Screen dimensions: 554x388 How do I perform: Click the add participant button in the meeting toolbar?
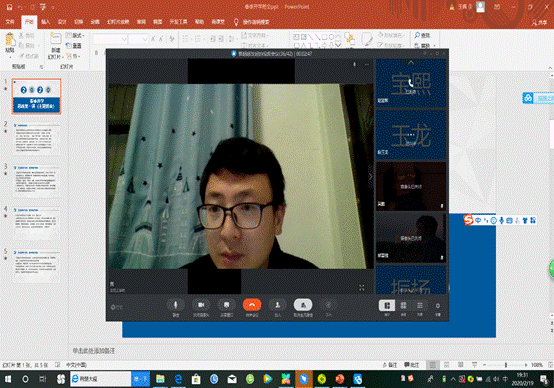coord(278,305)
